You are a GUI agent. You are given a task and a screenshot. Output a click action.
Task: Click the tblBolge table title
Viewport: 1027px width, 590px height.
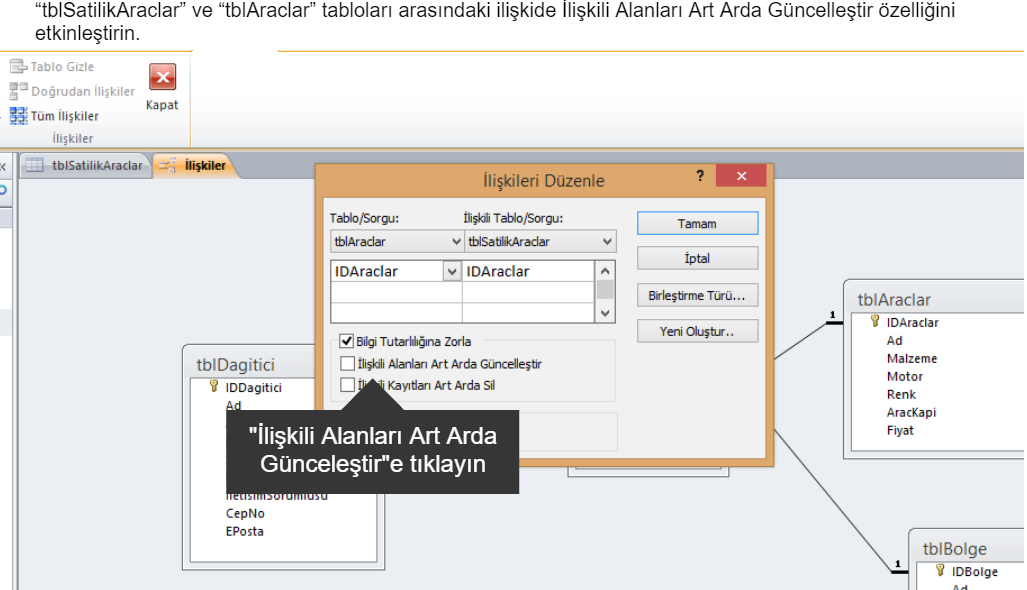[x=954, y=549]
